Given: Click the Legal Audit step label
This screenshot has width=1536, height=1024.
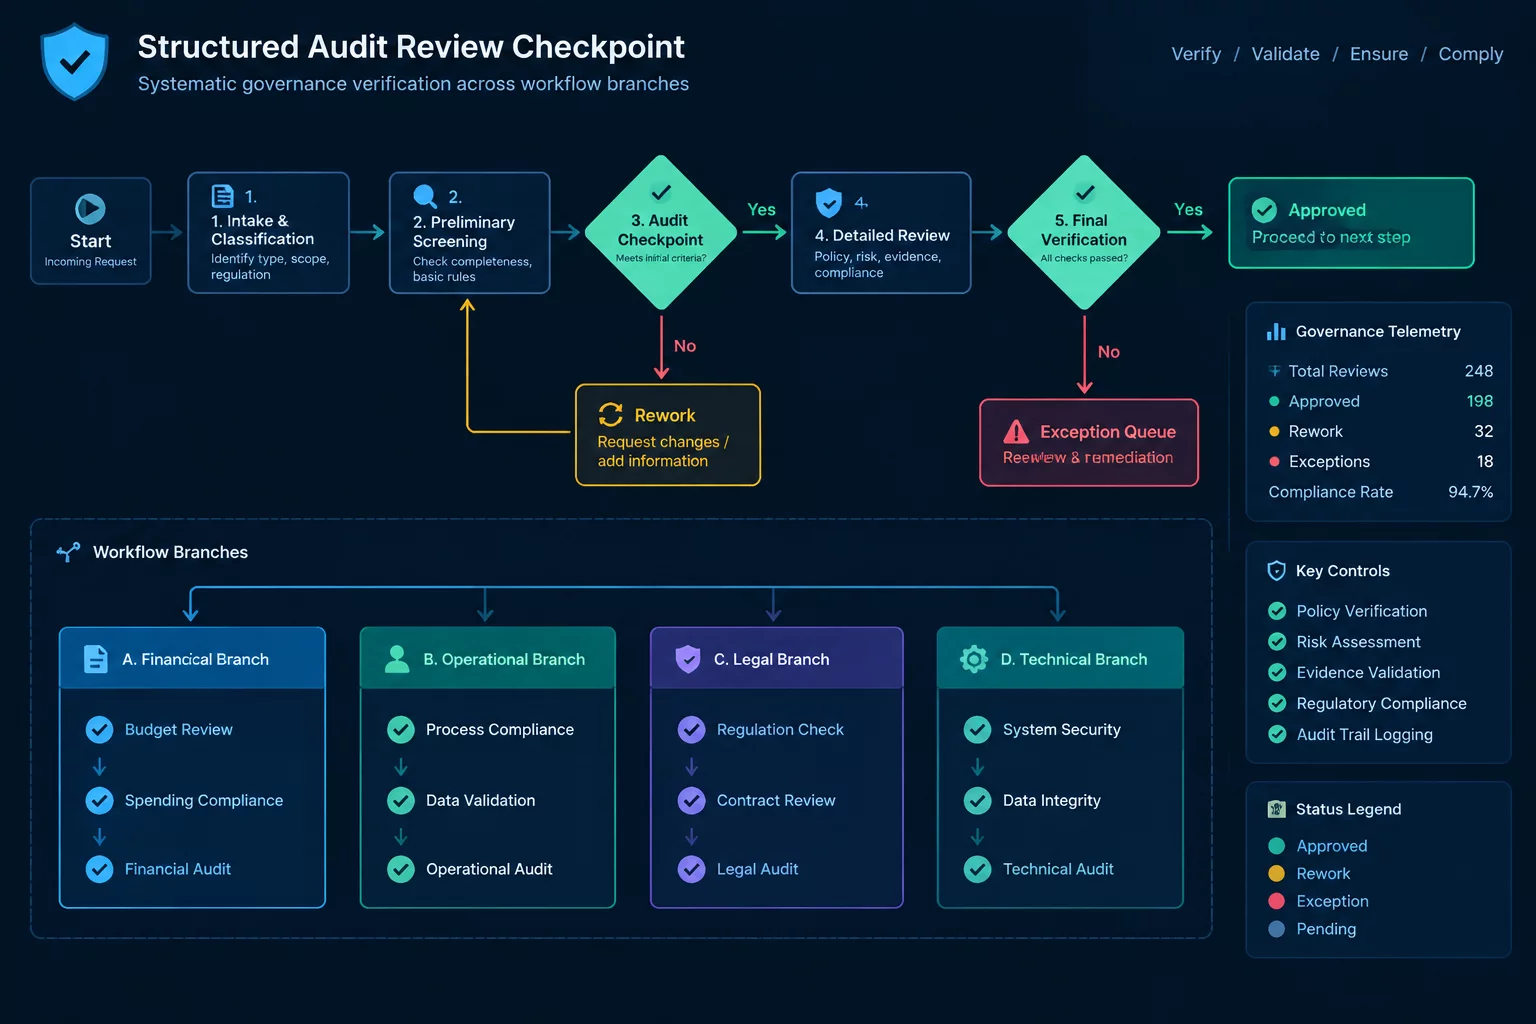Looking at the screenshot, I should pyautogui.click(x=757, y=869).
